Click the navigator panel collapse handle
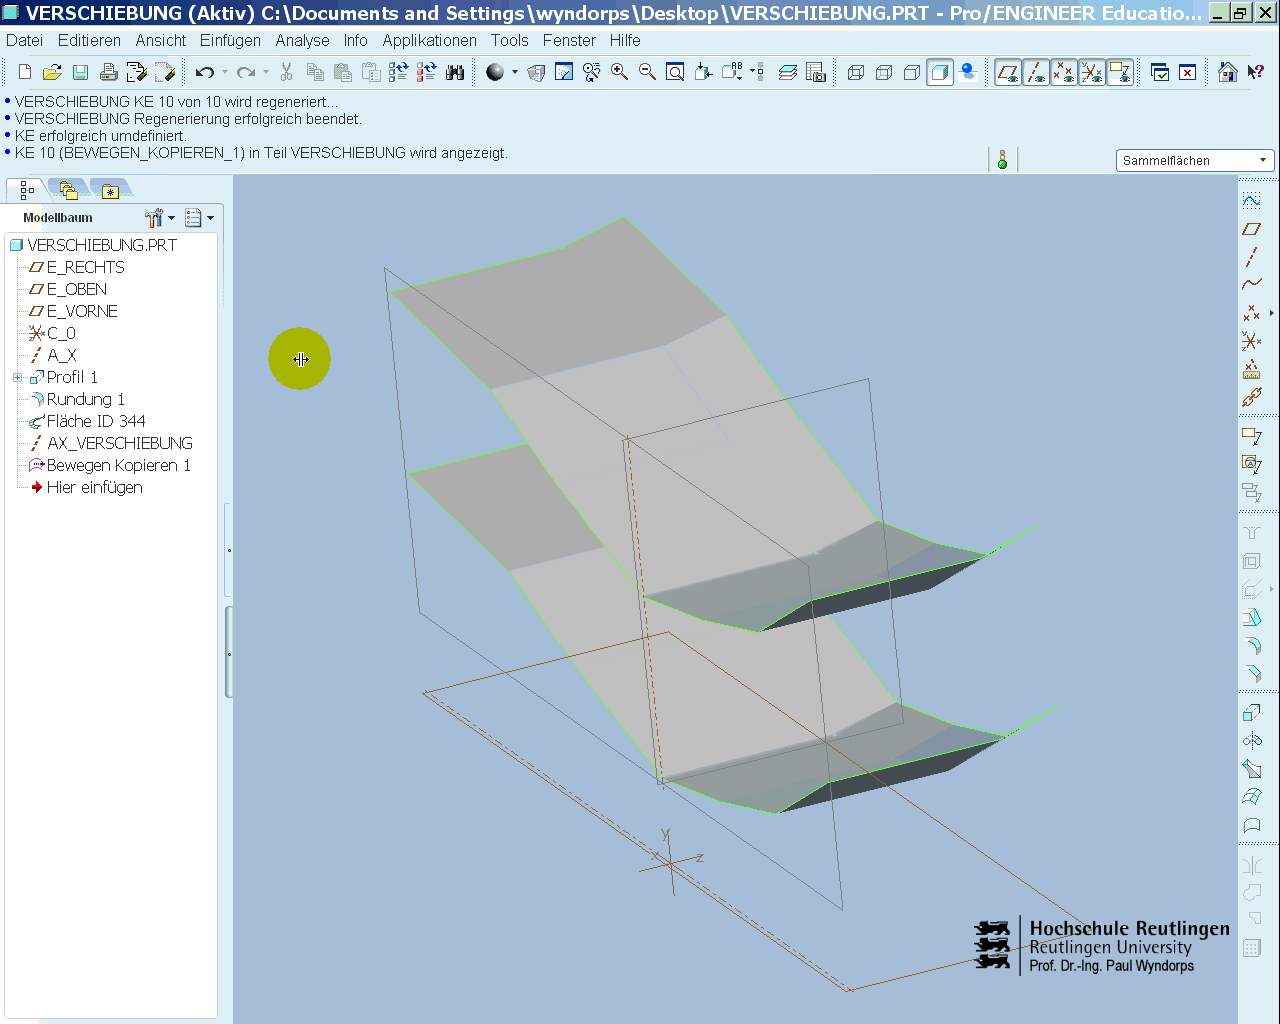1280x1024 pixels. pos(229,652)
